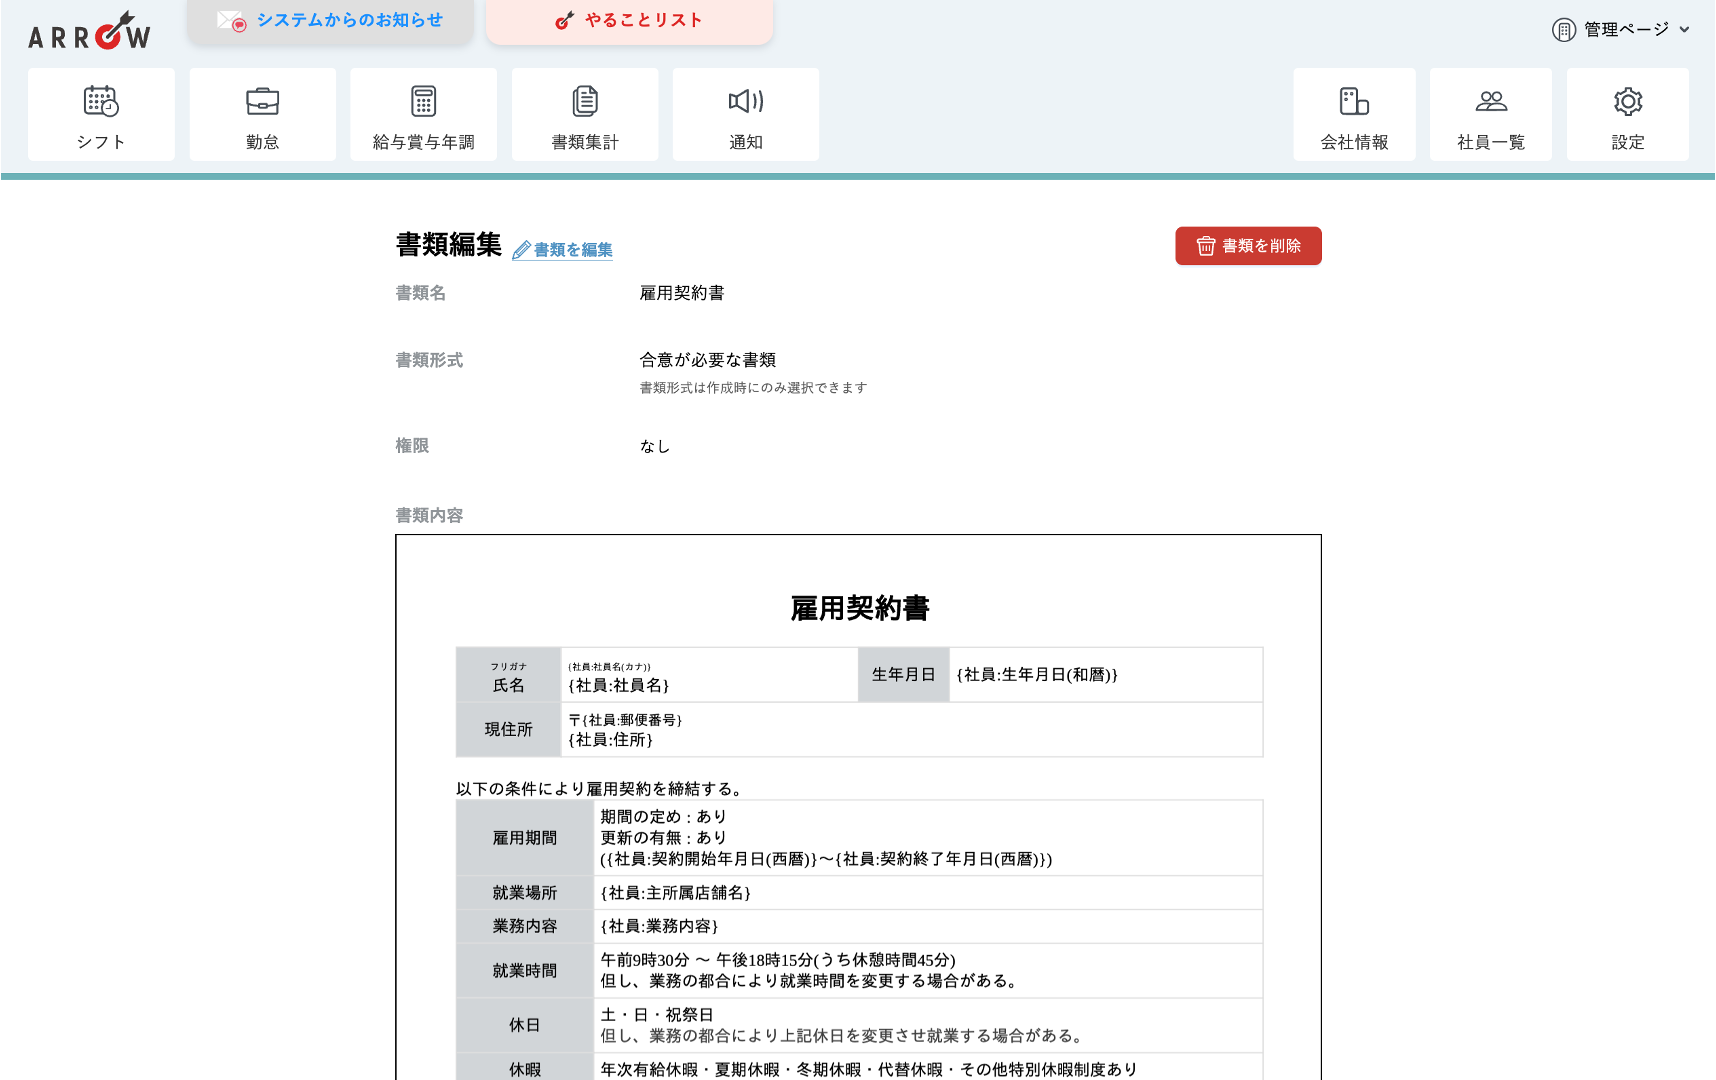Click the 就業時間 row header

pyautogui.click(x=525, y=971)
